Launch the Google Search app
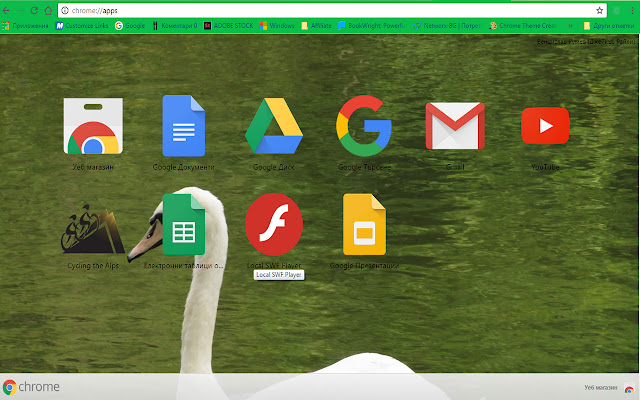The height and width of the screenshot is (400, 640). [364, 126]
